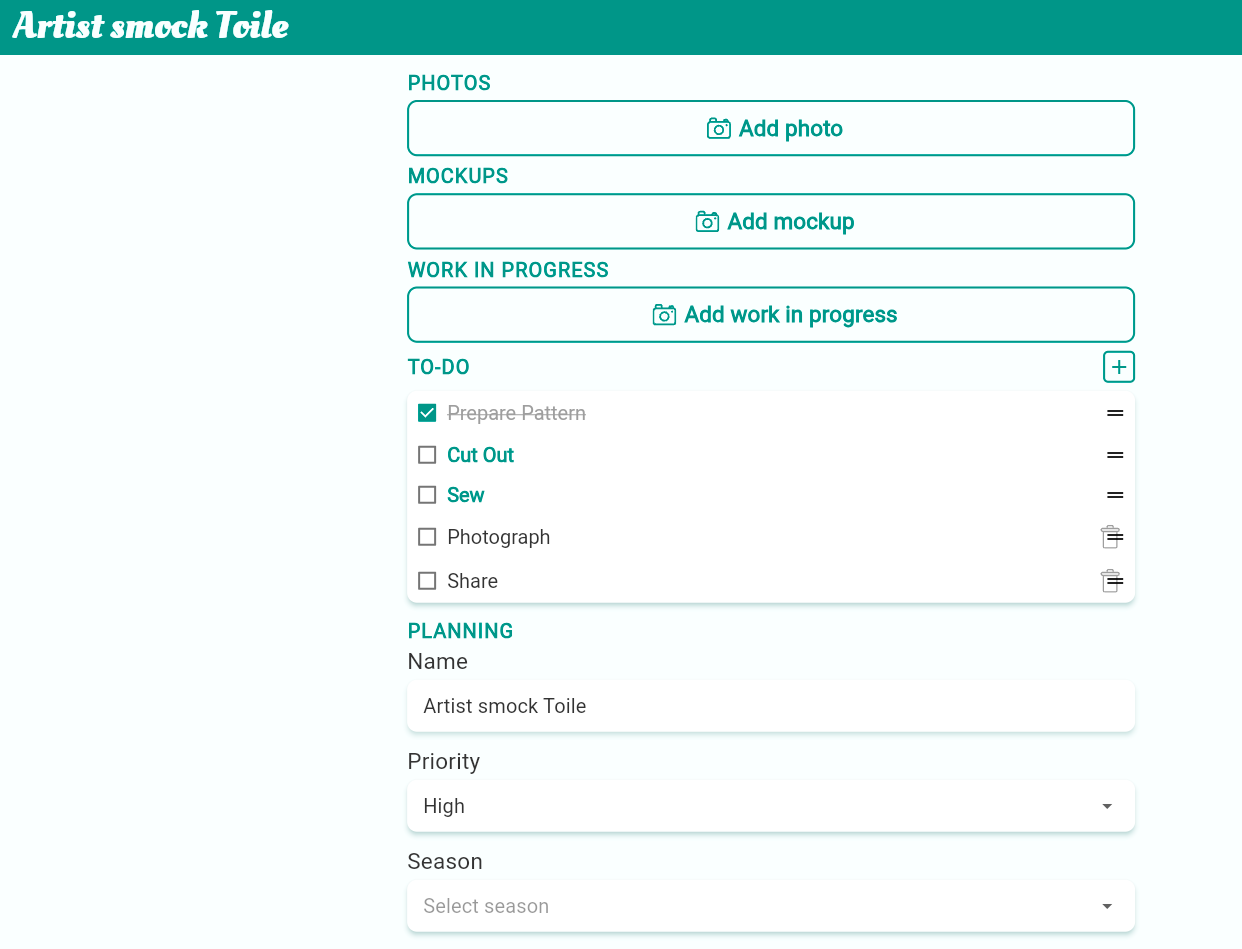Open the Priority dropdown showing High
Viewport: 1242px width, 949px height.
click(770, 806)
